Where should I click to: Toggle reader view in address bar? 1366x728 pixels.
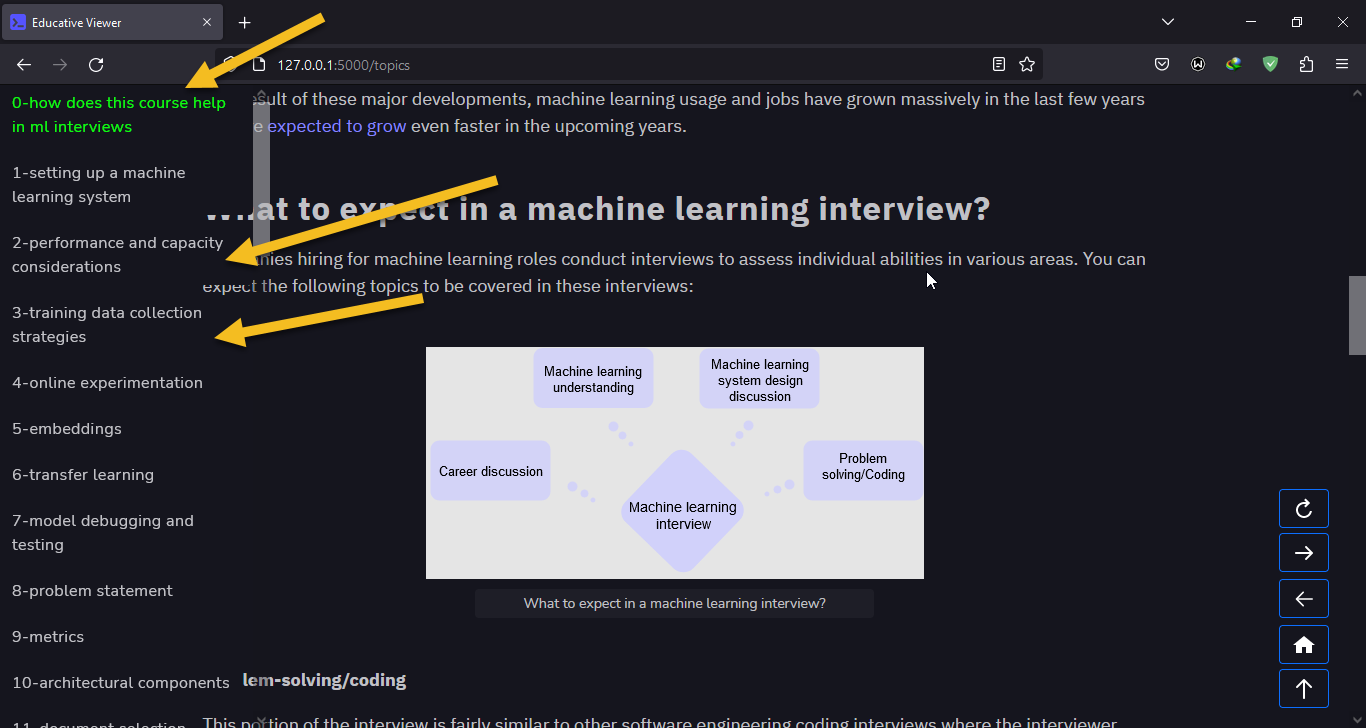[998, 65]
